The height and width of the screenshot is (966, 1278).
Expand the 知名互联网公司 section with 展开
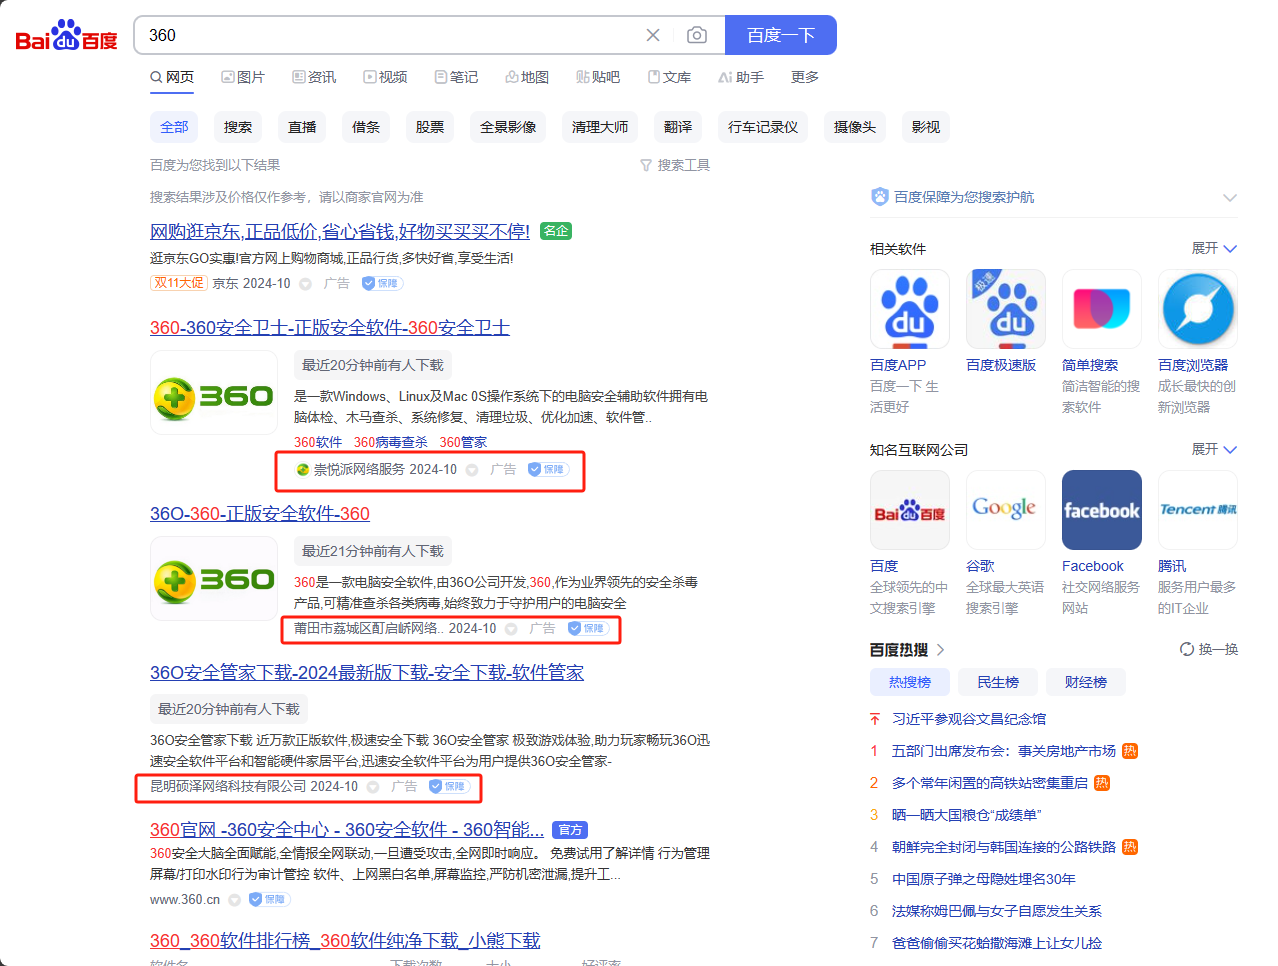point(1214,449)
